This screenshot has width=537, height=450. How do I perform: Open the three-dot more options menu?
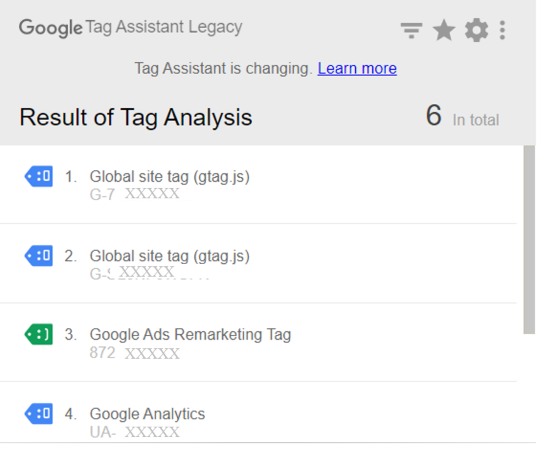pos(502,30)
